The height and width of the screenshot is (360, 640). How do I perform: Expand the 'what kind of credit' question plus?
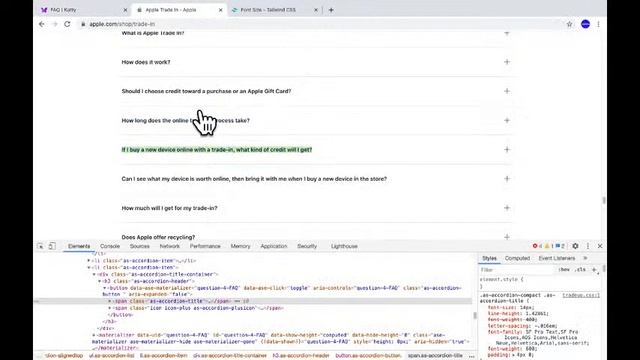coord(507,149)
